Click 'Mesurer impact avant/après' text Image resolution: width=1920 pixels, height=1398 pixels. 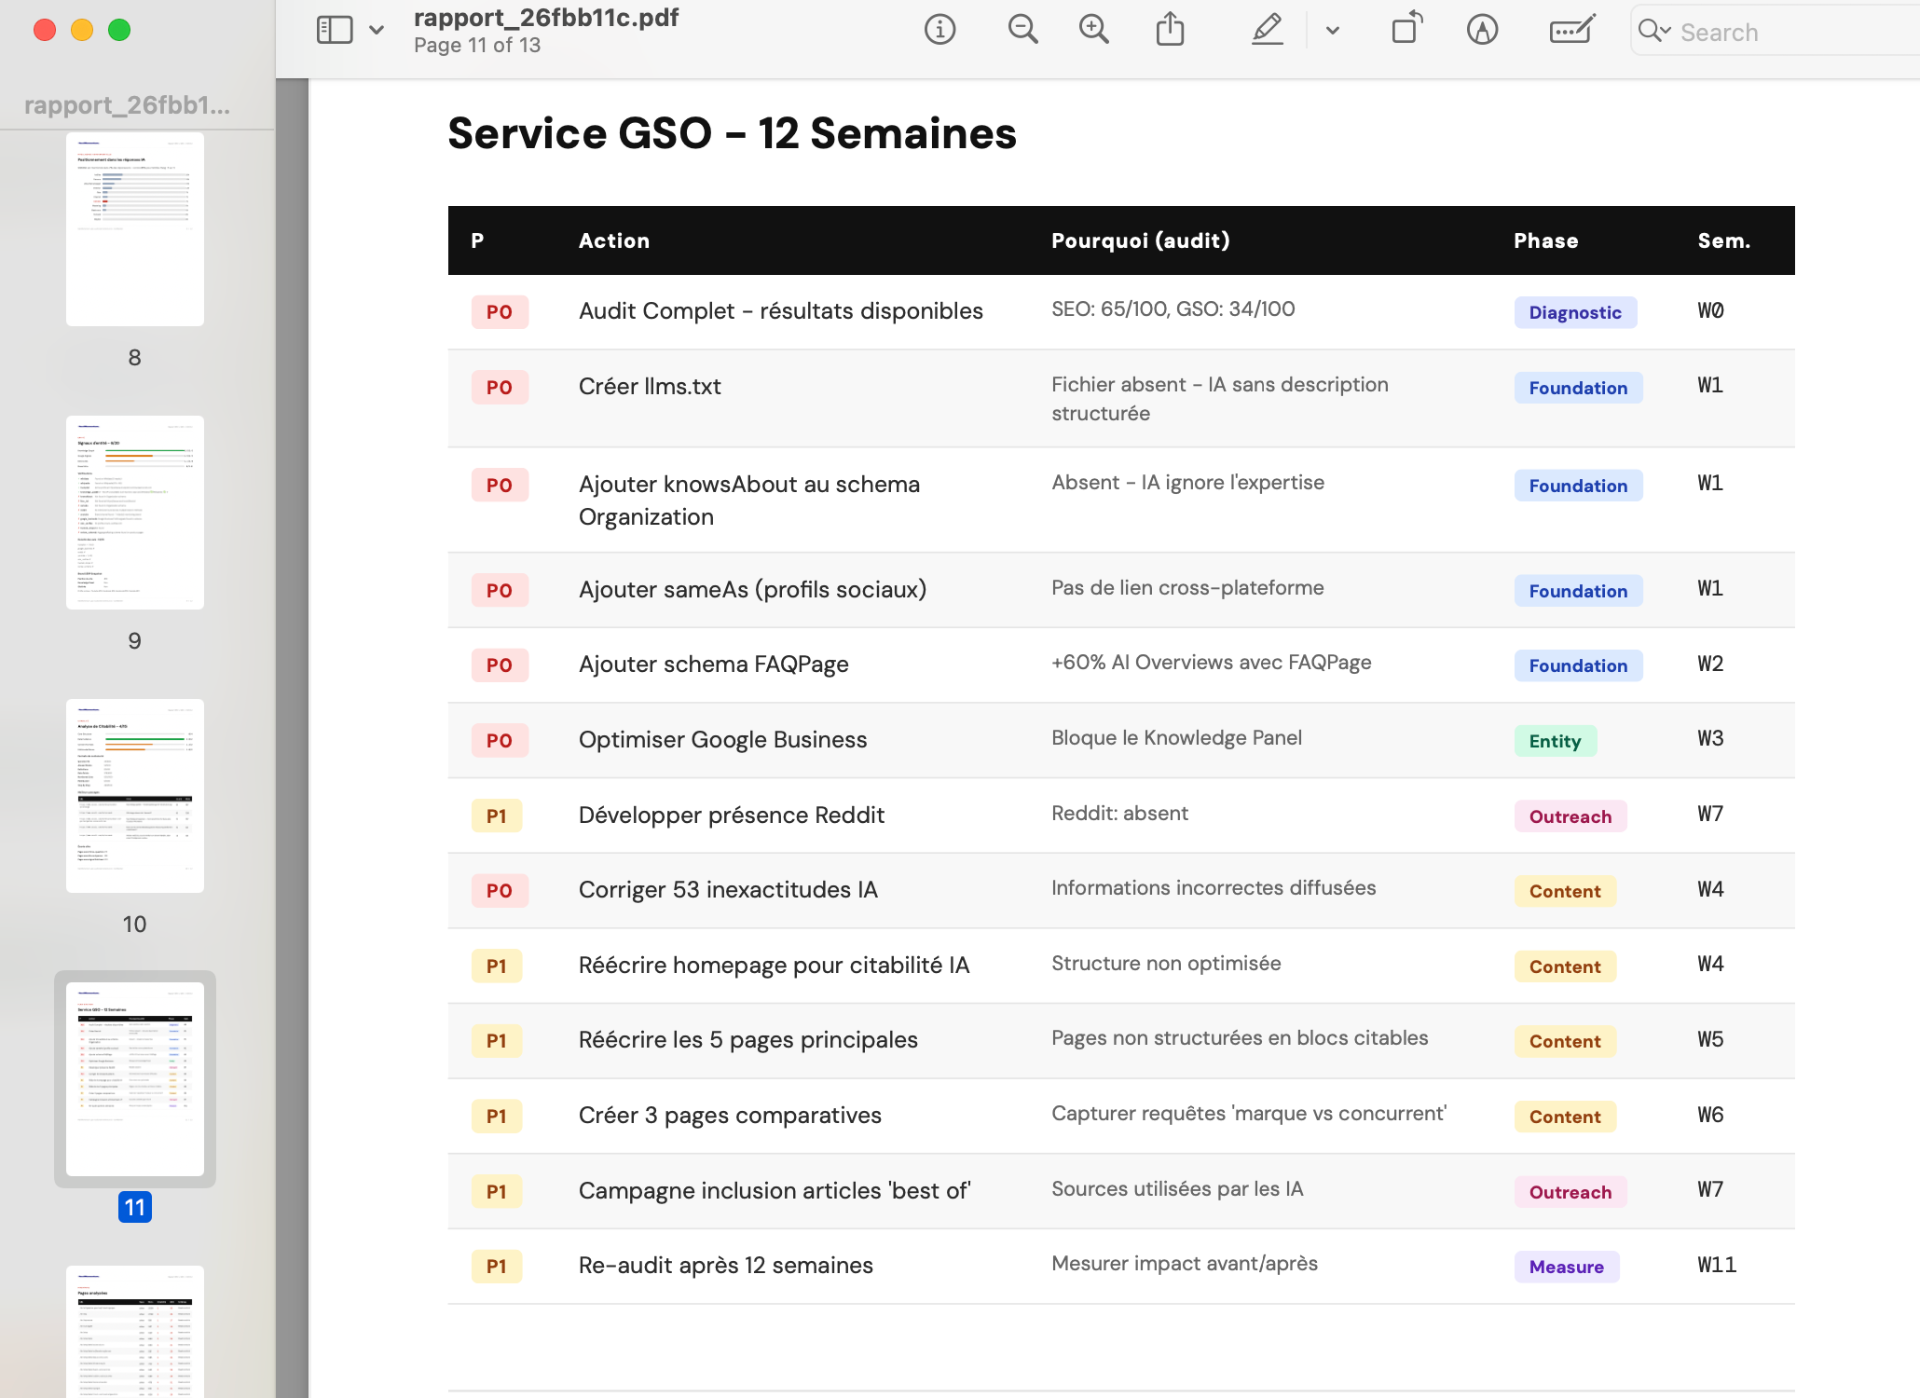pos(1184,1264)
